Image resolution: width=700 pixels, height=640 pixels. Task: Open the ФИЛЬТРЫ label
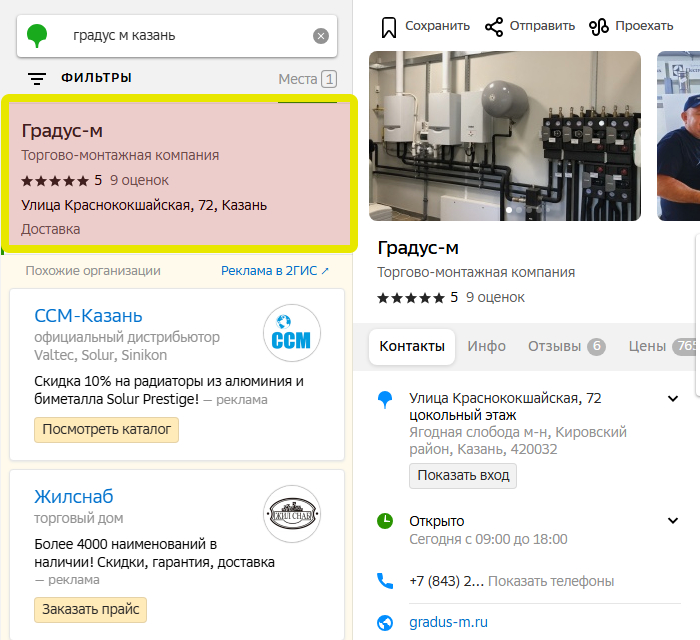tap(96, 78)
